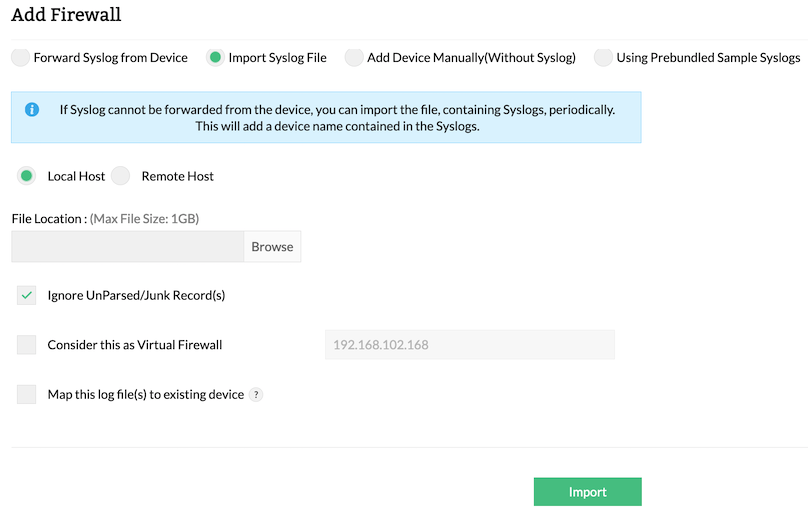Screen dimensions: 808x512
Task: Click the File Location text field
Action: click(128, 247)
